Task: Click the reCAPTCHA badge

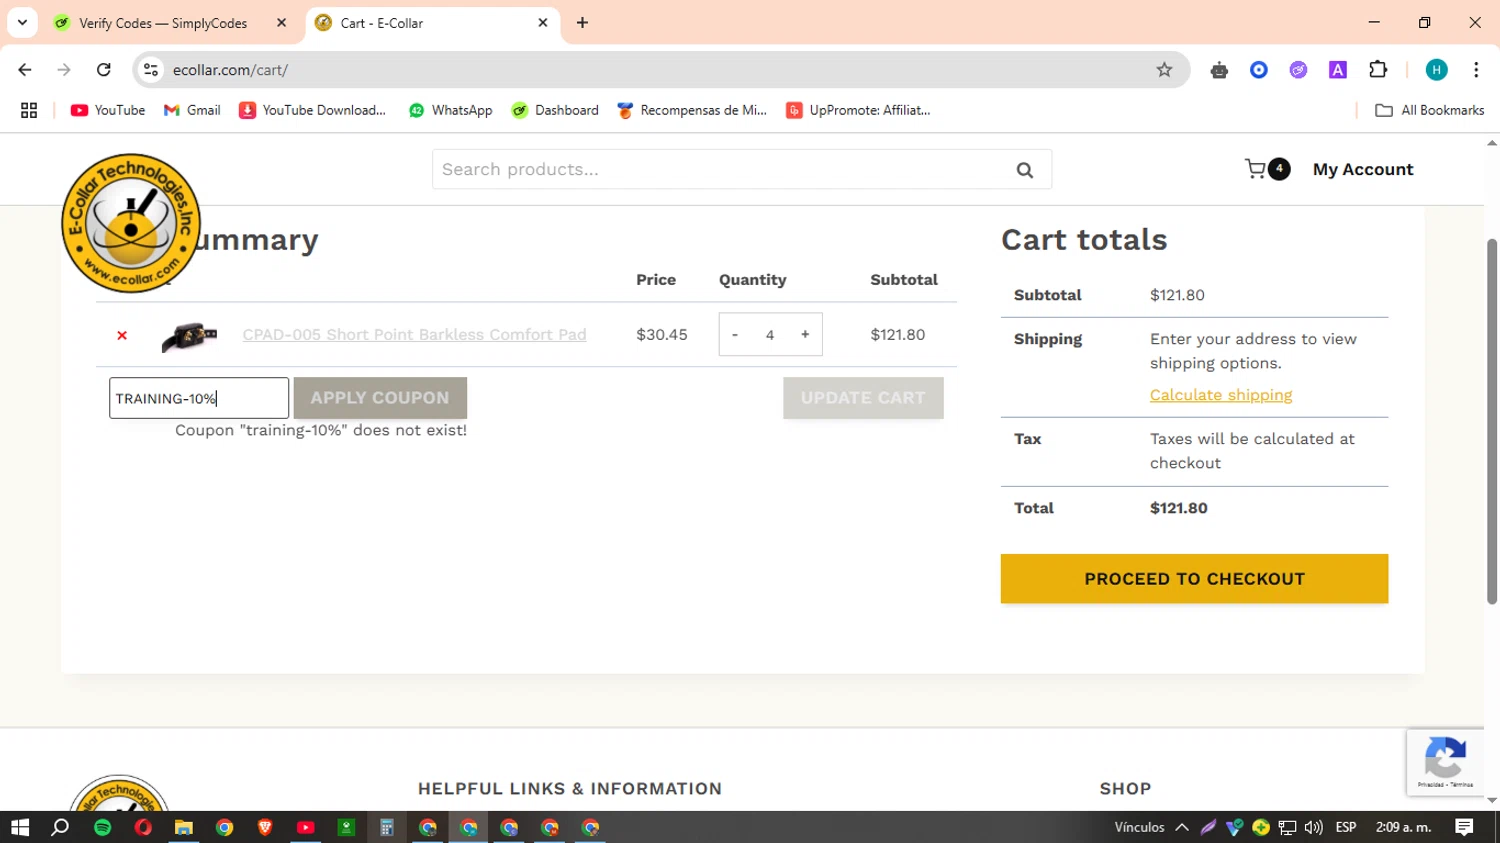Action: click(1445, 762)
